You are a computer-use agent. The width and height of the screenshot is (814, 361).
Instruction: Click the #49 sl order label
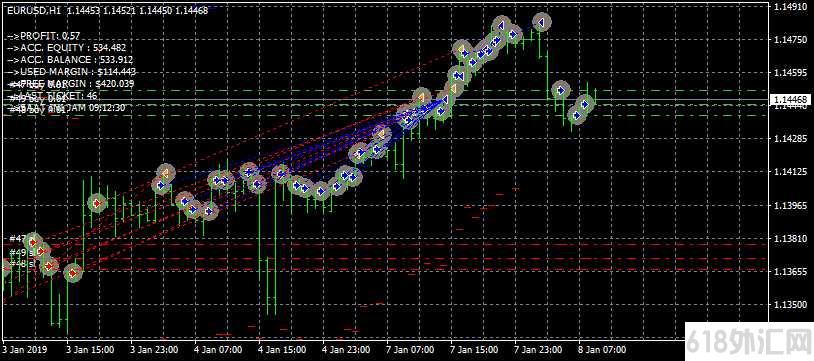click(22, 252)
